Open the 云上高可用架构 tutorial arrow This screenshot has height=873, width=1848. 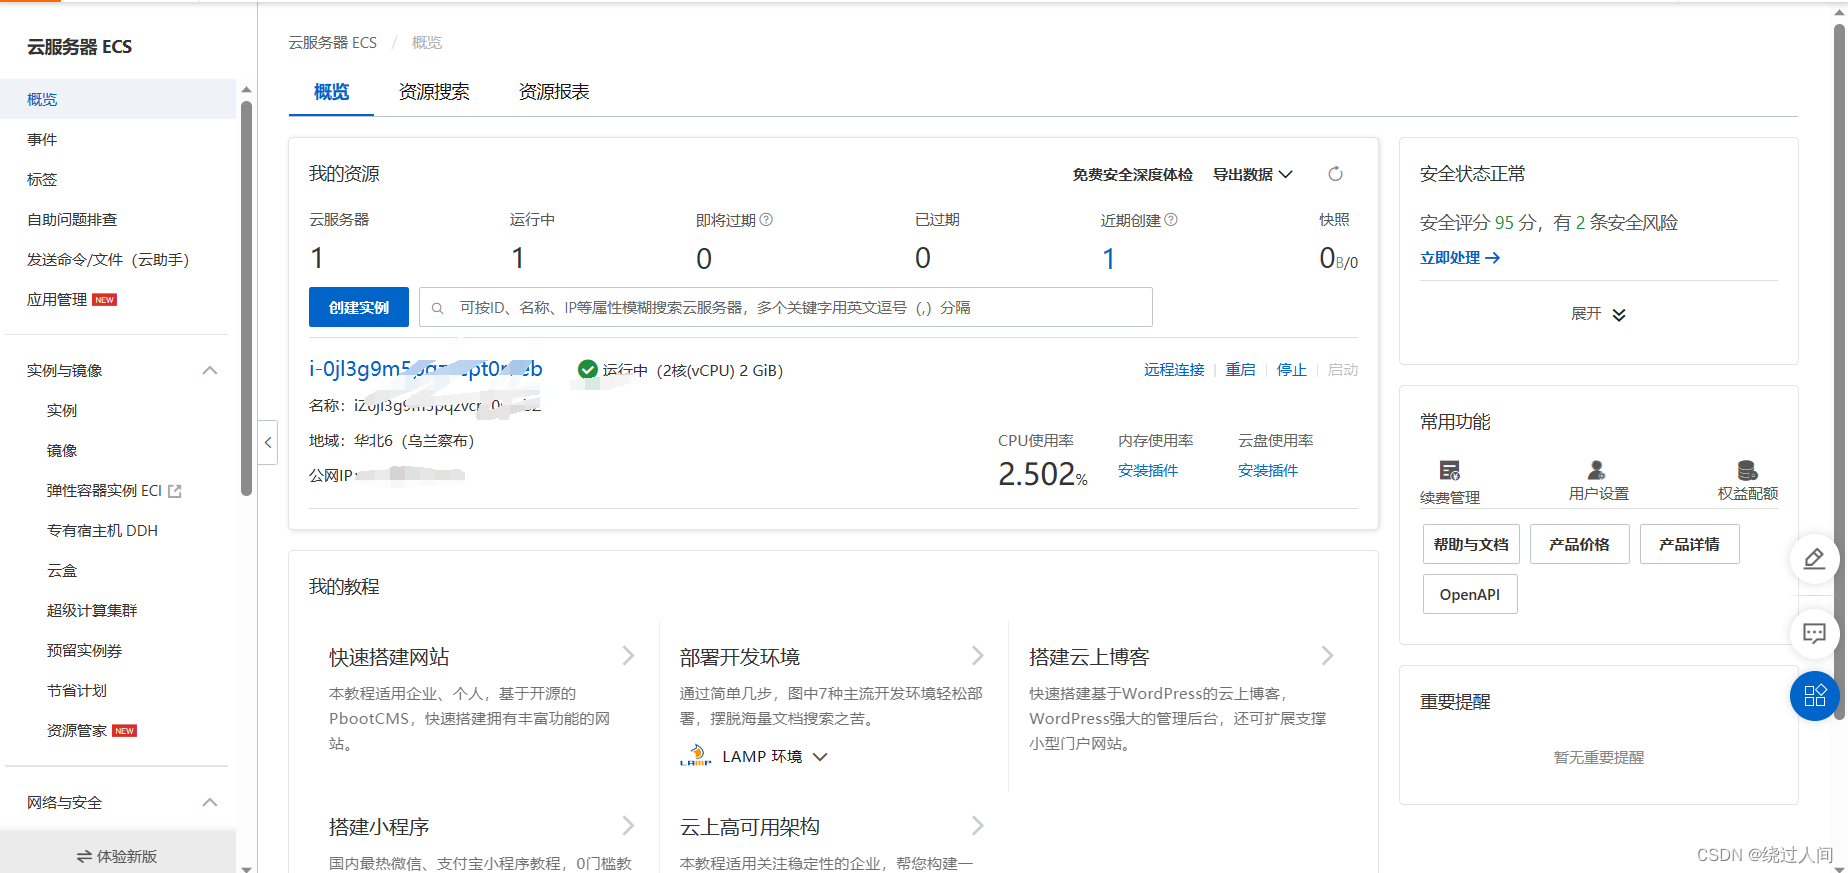[x=977, y=826]
